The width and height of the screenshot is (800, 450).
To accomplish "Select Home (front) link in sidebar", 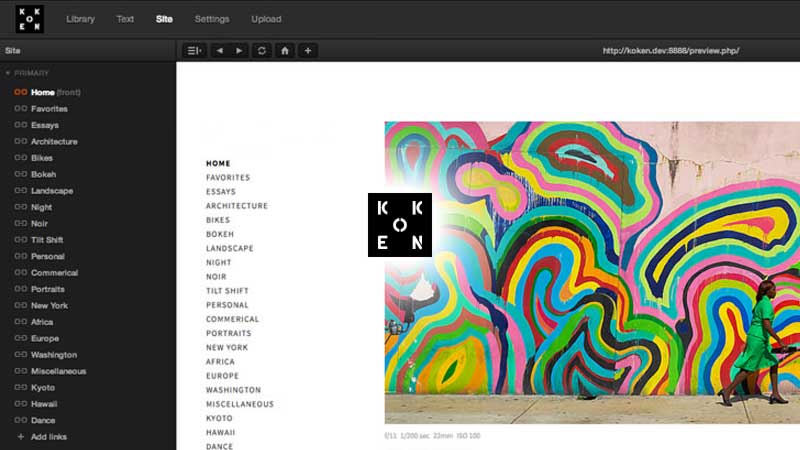I will [55, 92].
